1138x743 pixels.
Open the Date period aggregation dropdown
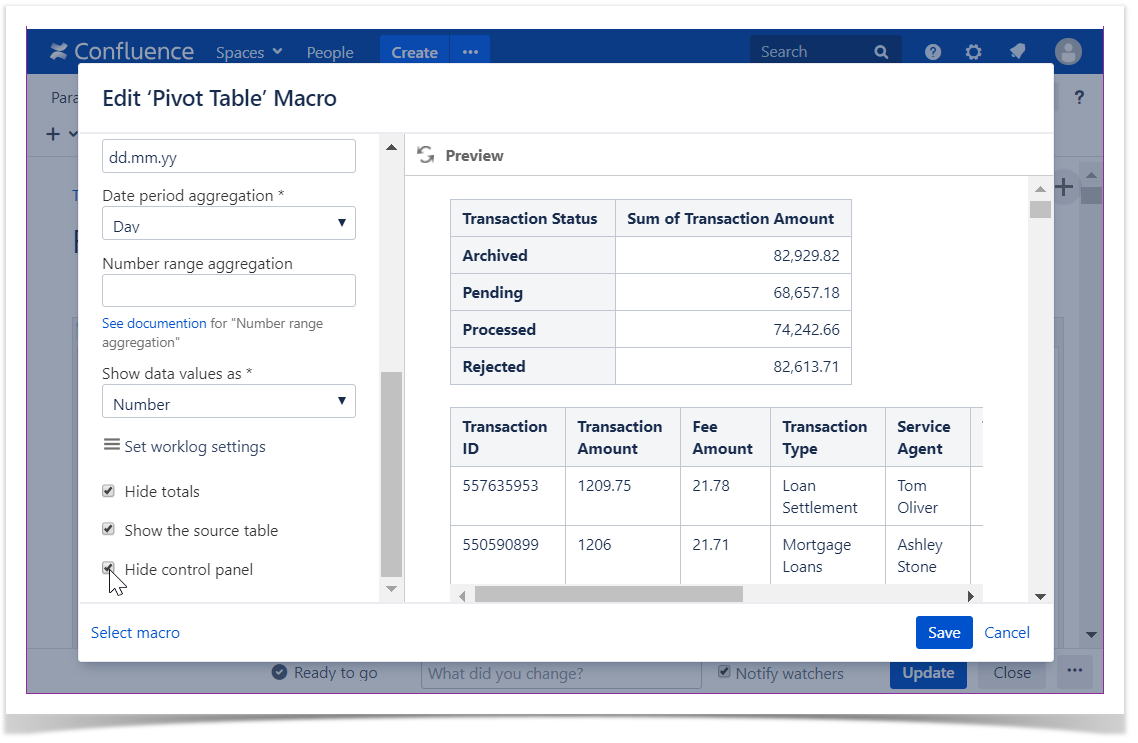tap(228, 223)
